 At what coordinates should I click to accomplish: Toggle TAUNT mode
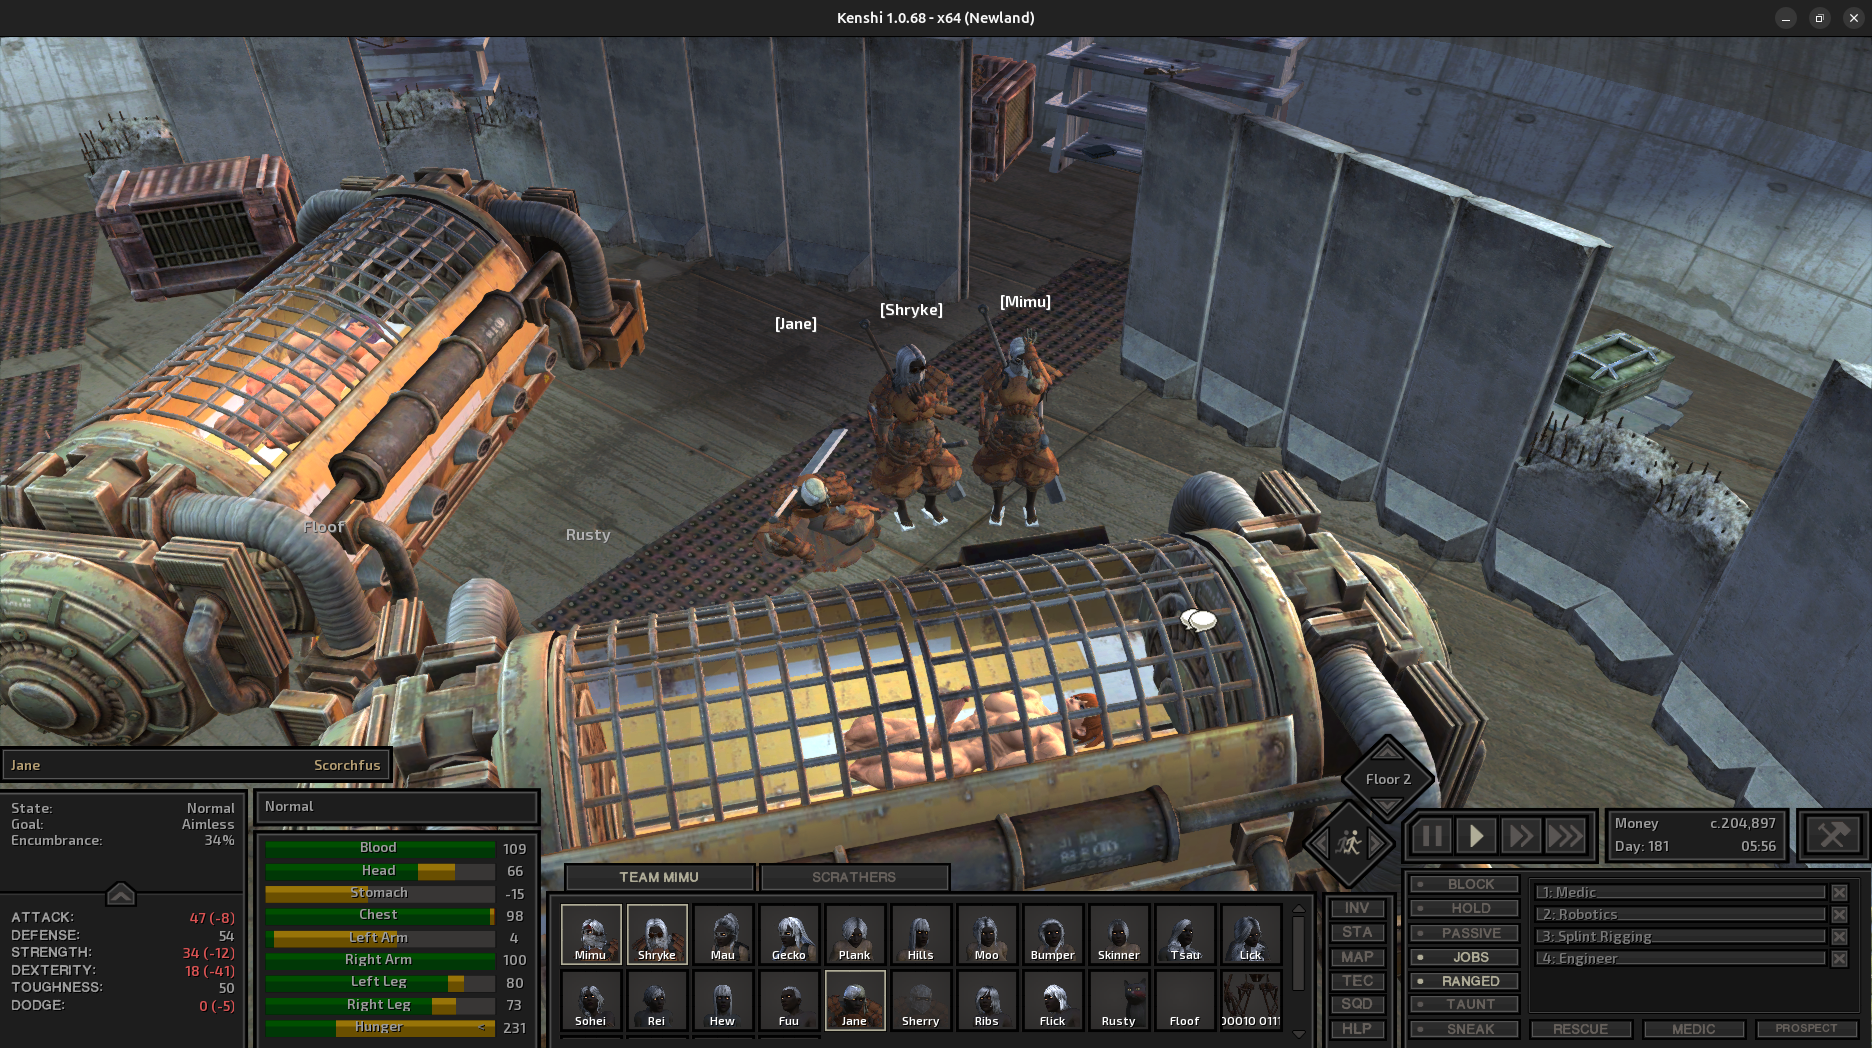click(1465, 1004)
